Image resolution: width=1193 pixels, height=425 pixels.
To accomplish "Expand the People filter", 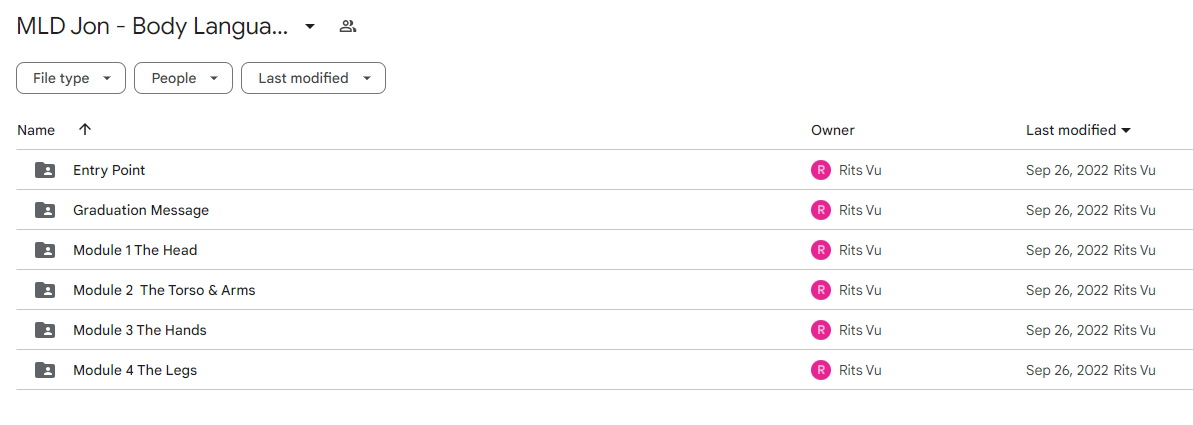I will 183,78.
